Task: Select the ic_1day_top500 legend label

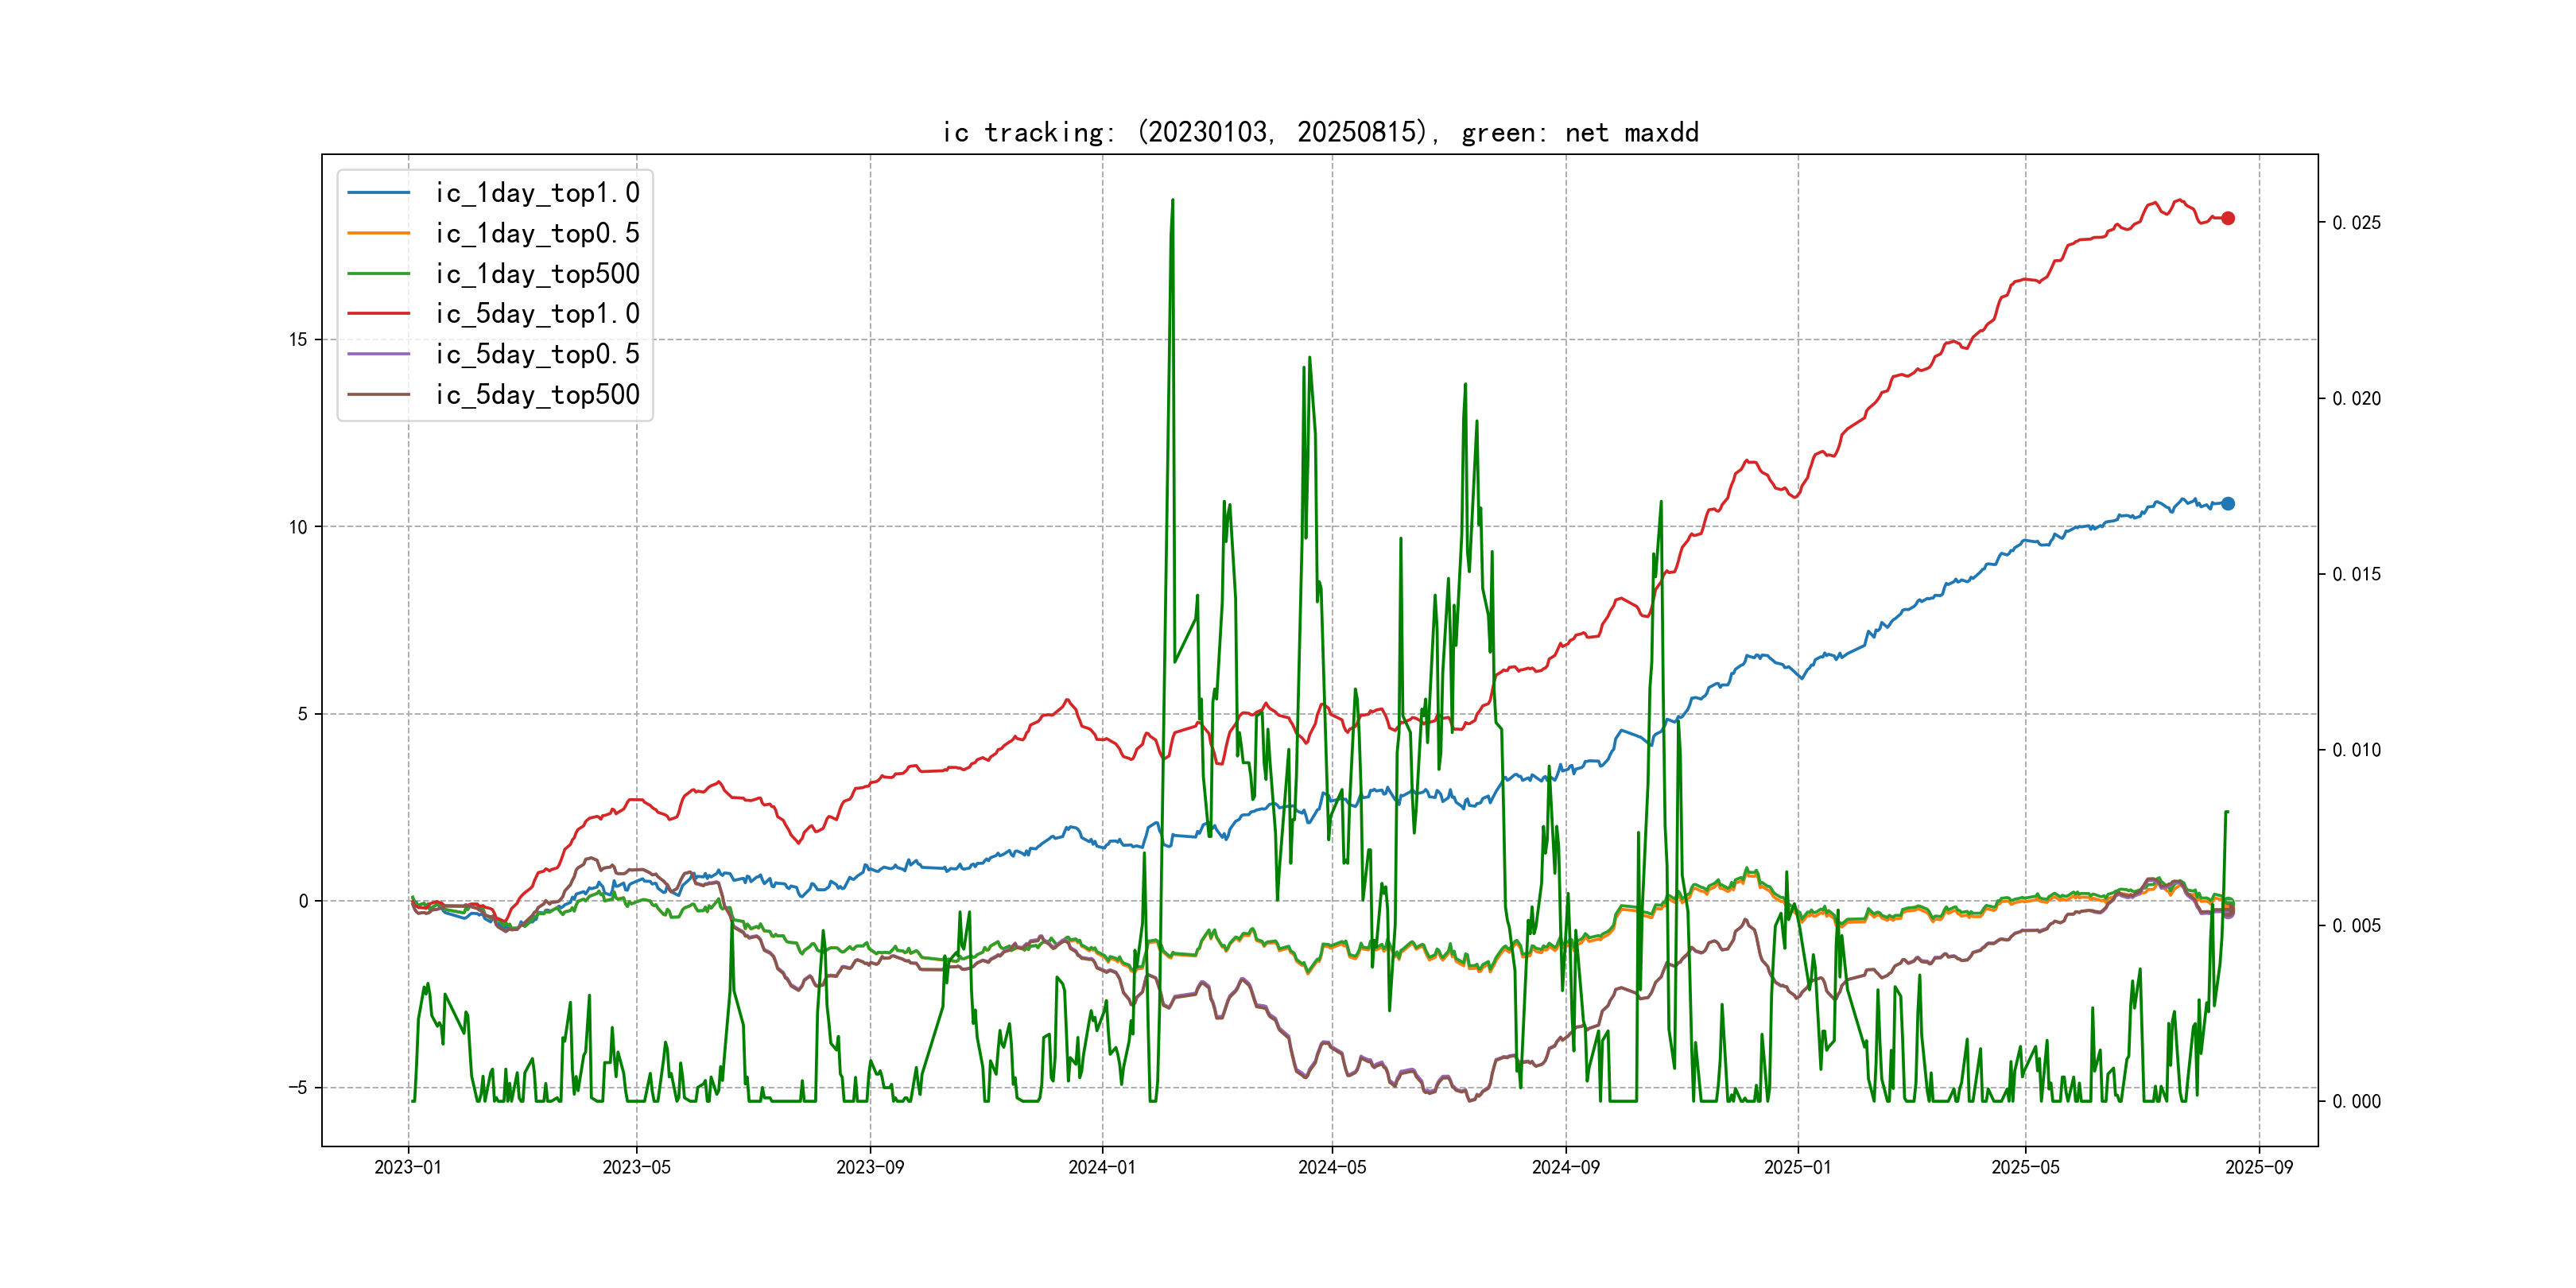Action: (x=537, y=274)
